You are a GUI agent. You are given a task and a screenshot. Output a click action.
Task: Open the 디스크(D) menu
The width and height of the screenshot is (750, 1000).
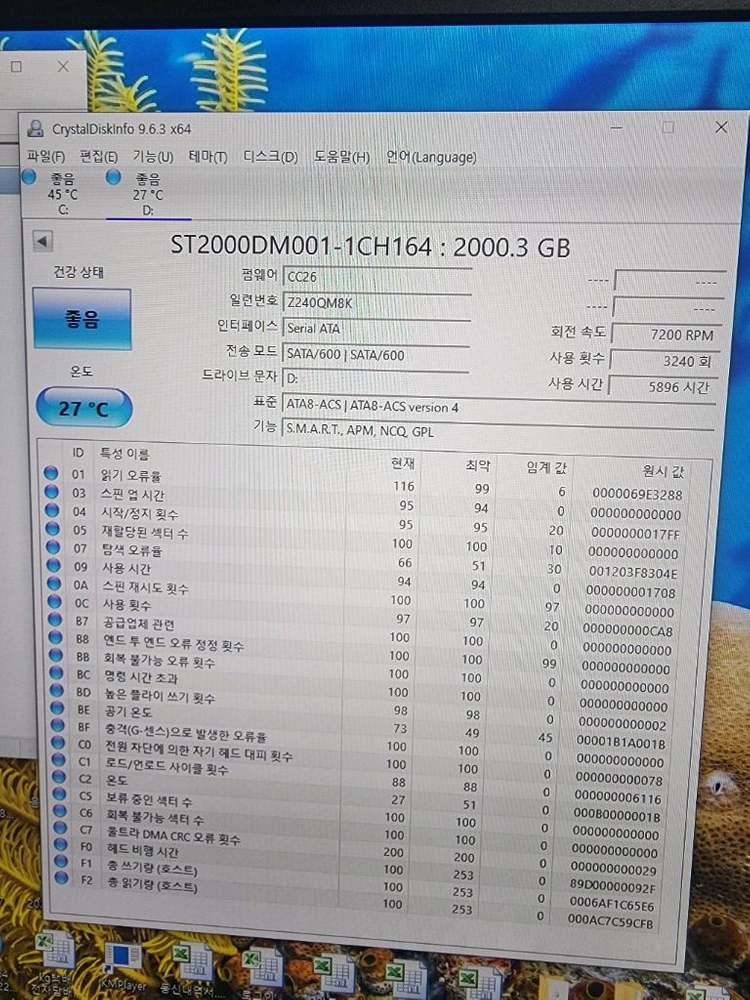[x=270, y=156]
